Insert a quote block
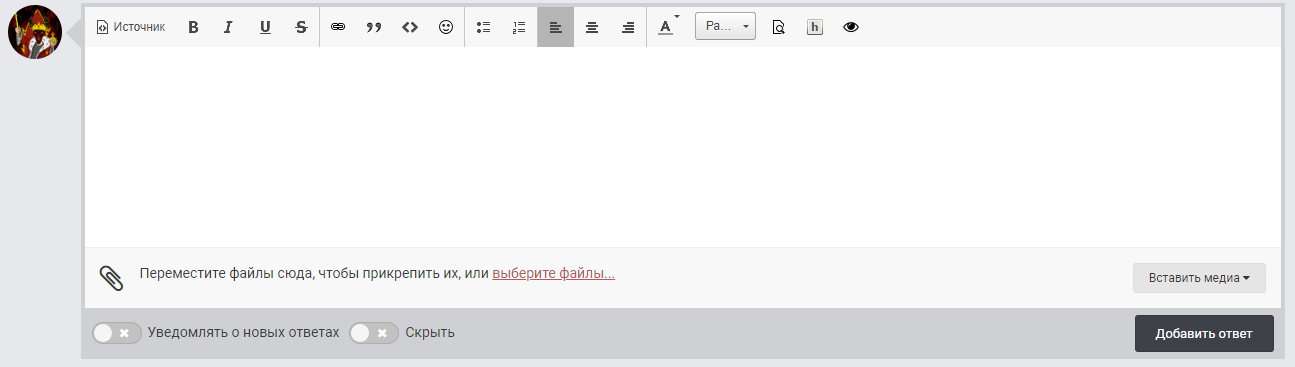This screenshot has width=1295, height=367. click(374, 28)
